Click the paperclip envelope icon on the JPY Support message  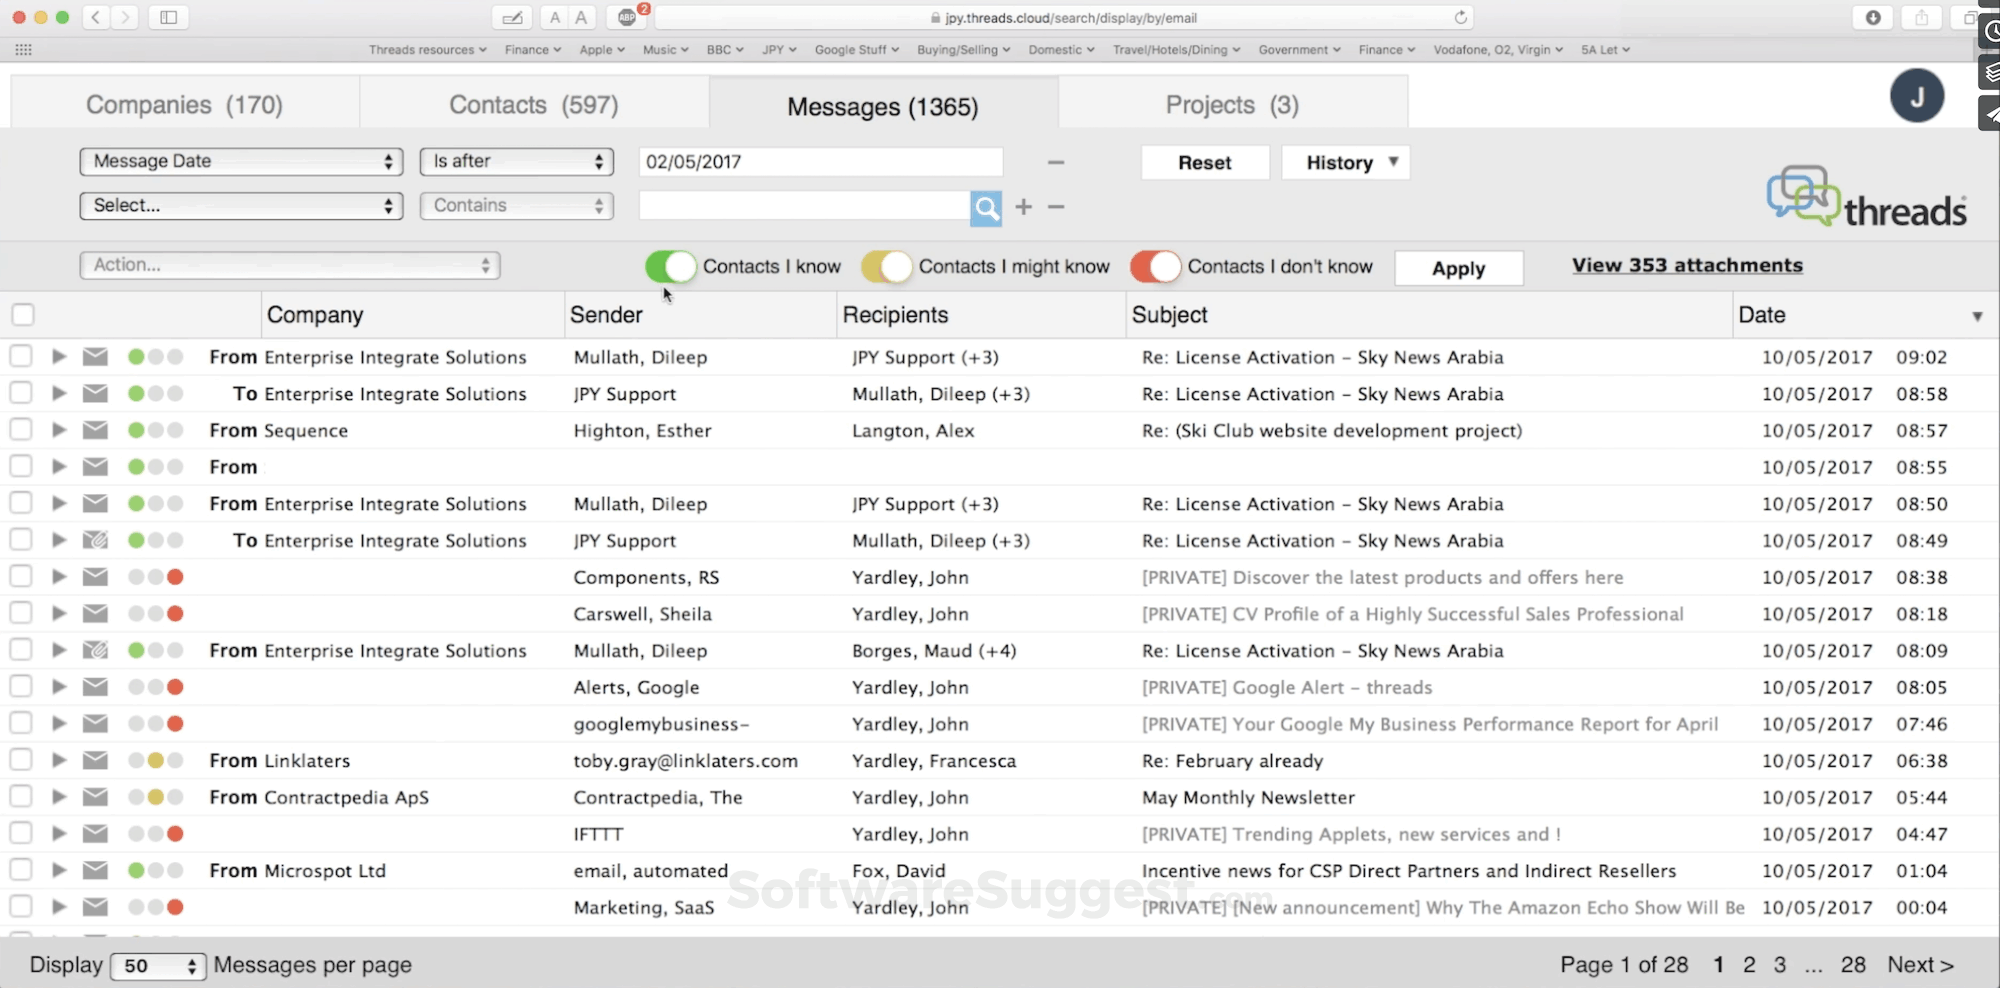click(x=95, y=540)
